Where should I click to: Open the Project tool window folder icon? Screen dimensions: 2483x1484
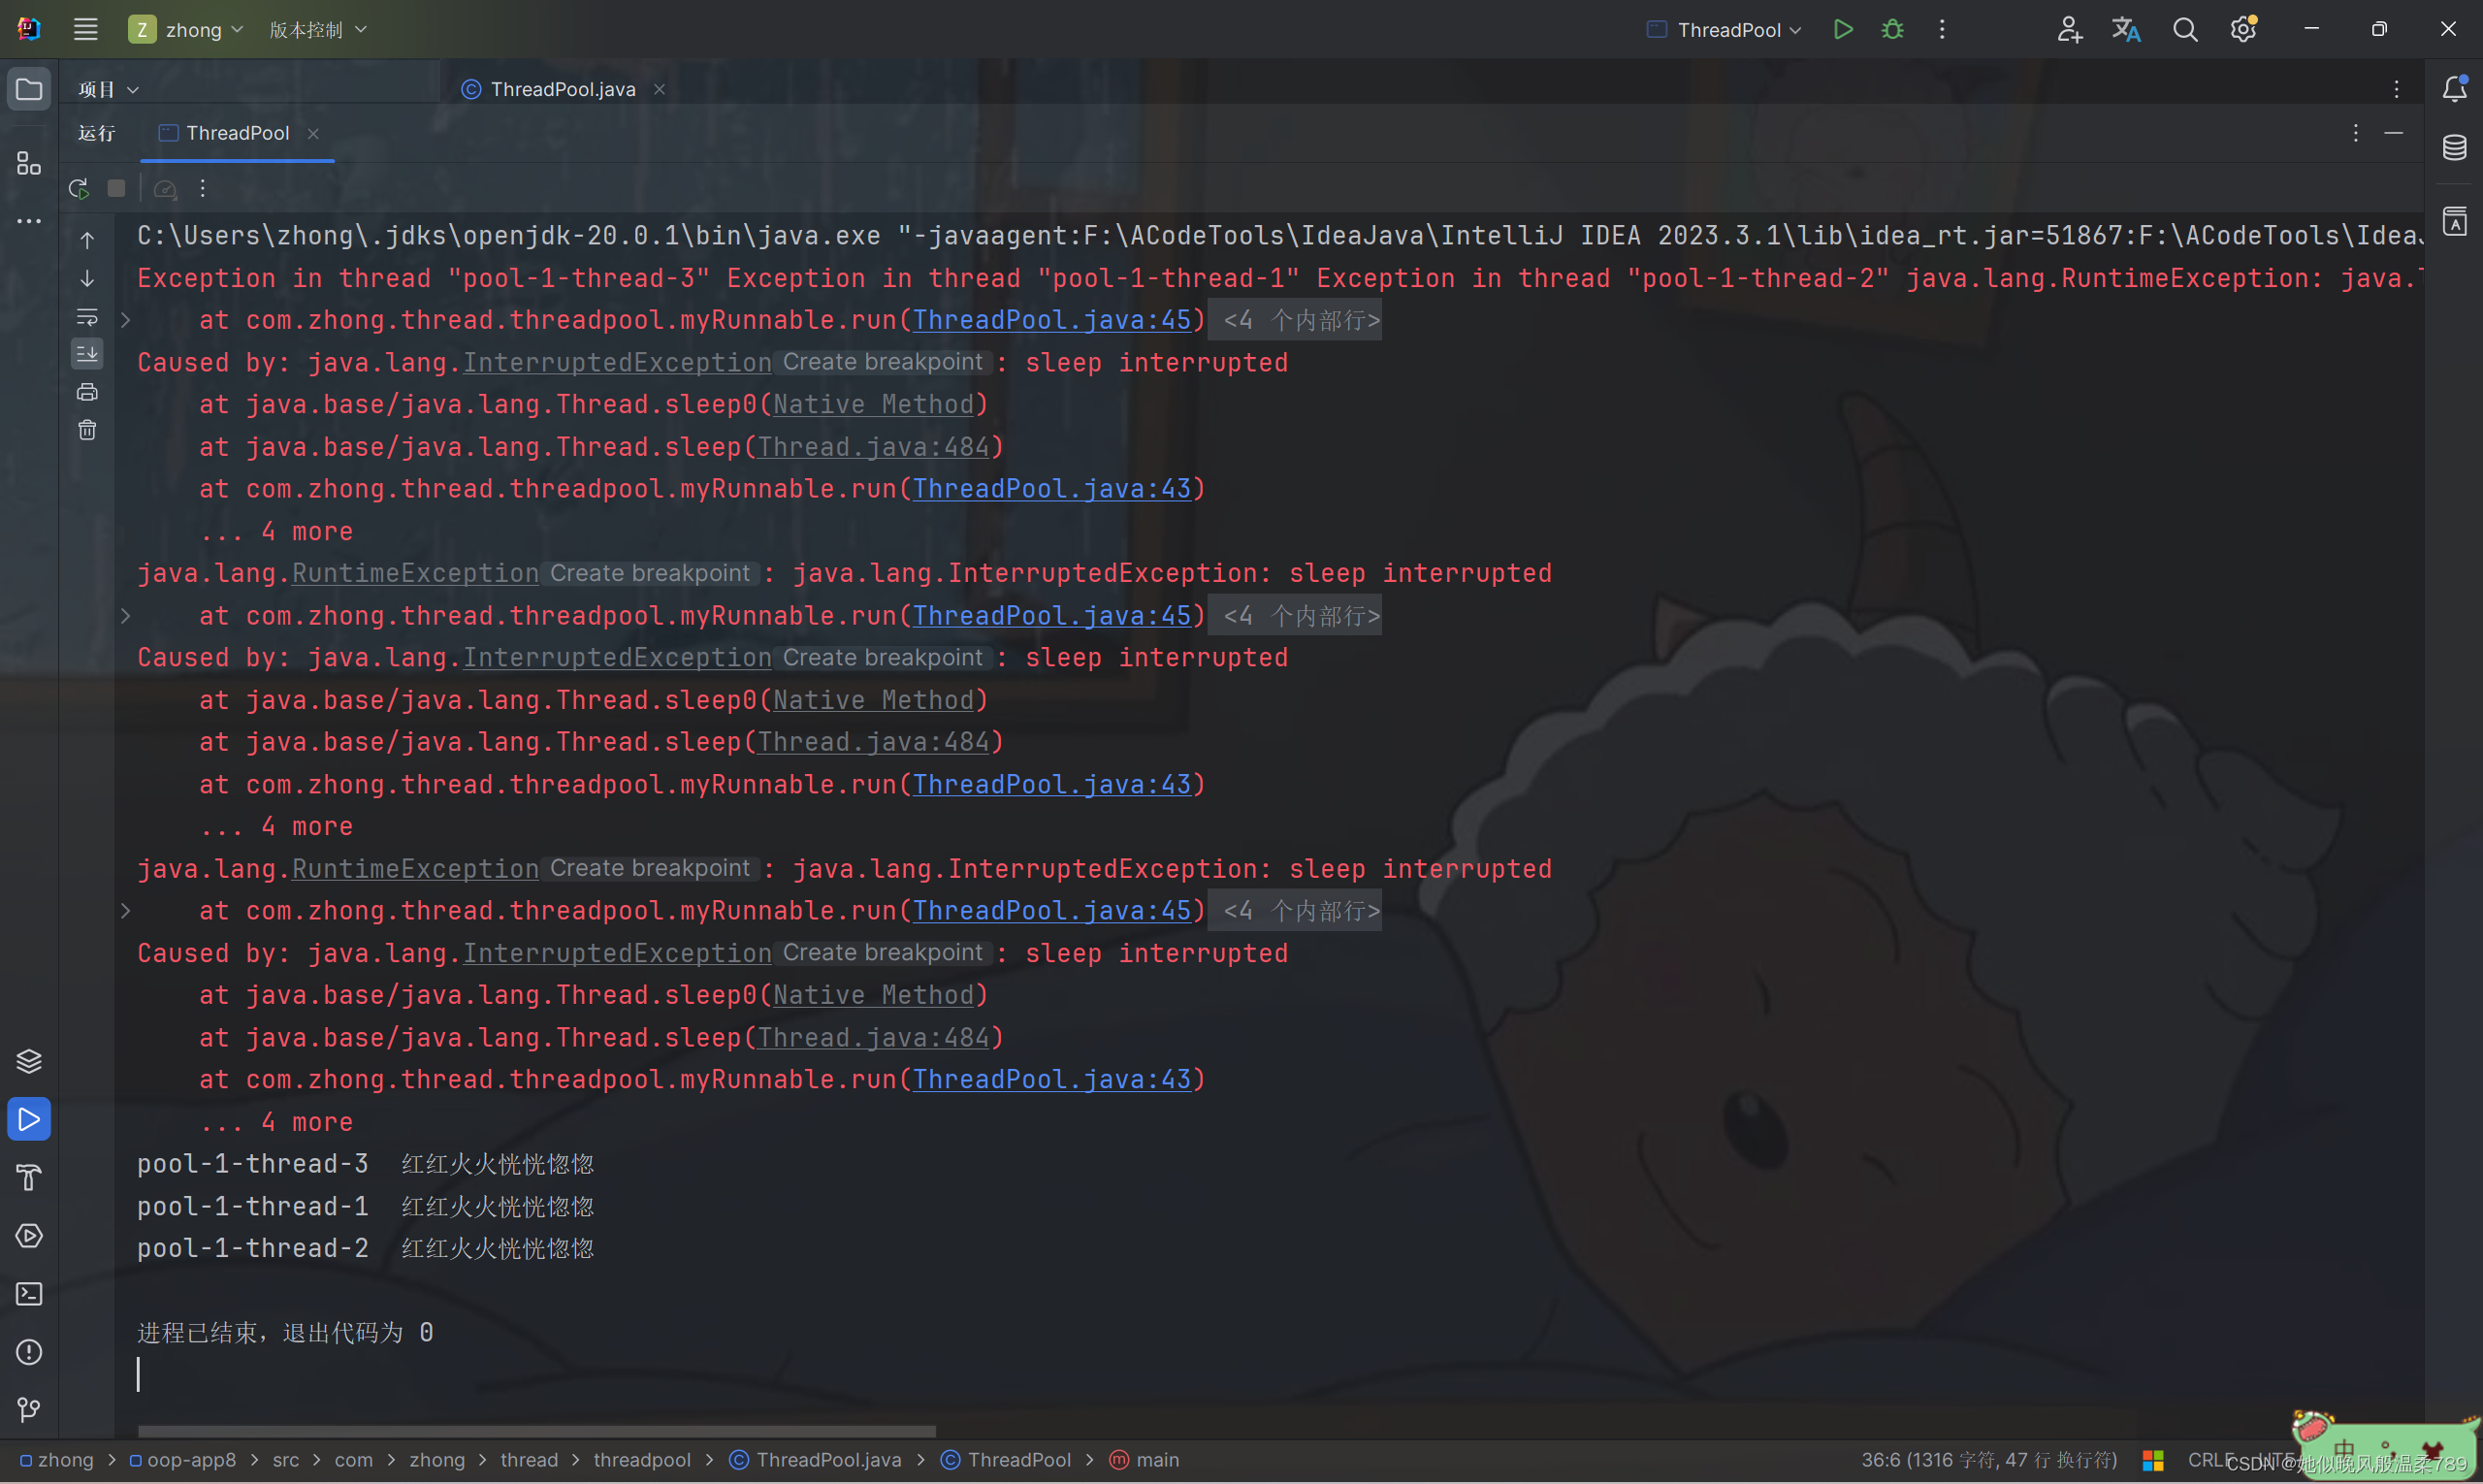29,89
